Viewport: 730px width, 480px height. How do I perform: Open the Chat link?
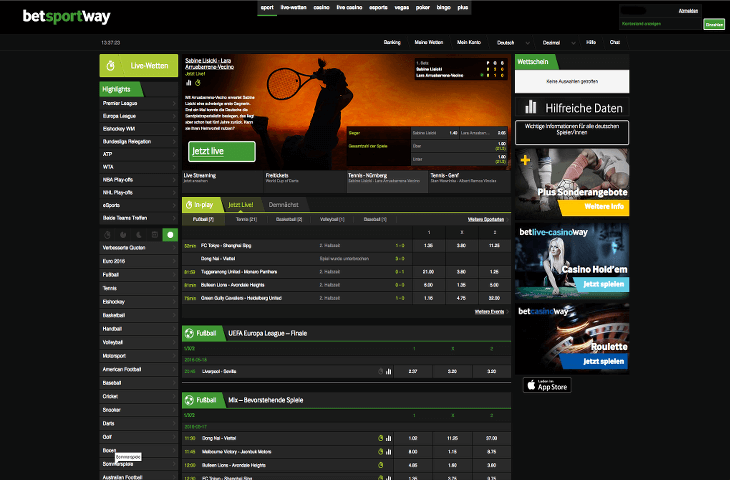[x=615, y=42]
